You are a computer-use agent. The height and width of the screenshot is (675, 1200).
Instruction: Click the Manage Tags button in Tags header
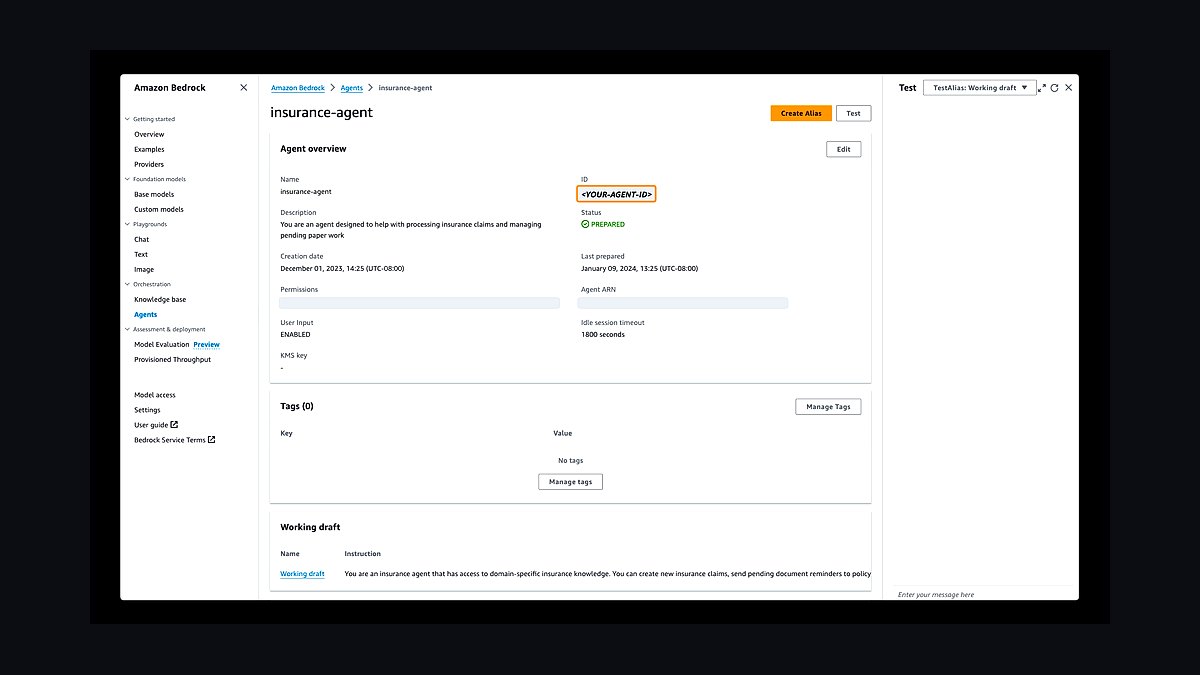[828, 406]
